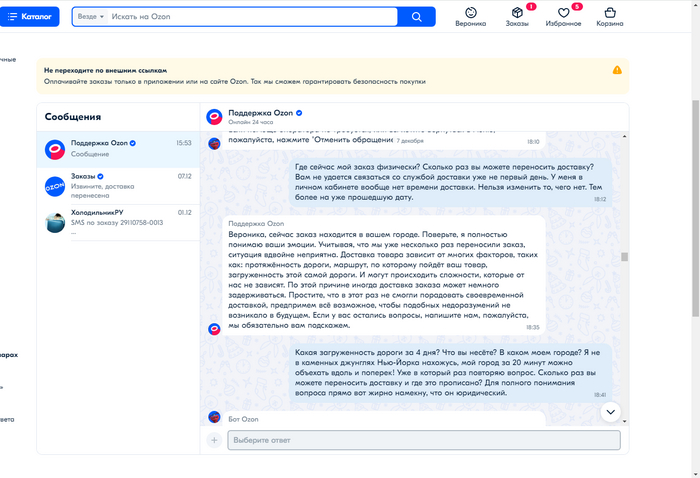The width and height of the screenshot is (700, 478).
Task: Click verified badge beside Заказы in list
Action: 100,176
